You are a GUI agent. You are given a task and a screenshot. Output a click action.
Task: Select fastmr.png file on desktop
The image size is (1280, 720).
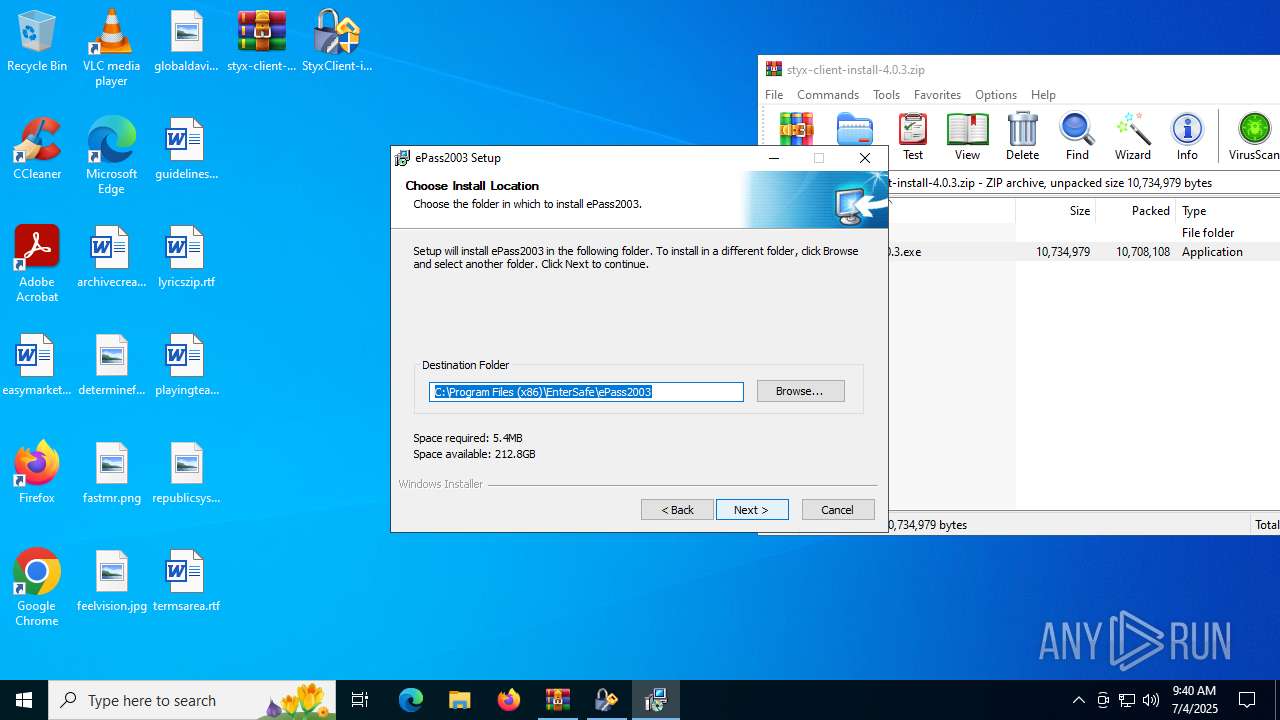point(111,473)
